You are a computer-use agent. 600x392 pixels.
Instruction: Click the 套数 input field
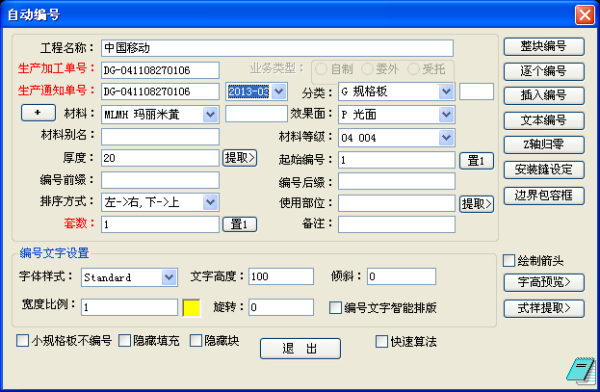point(160,224)
